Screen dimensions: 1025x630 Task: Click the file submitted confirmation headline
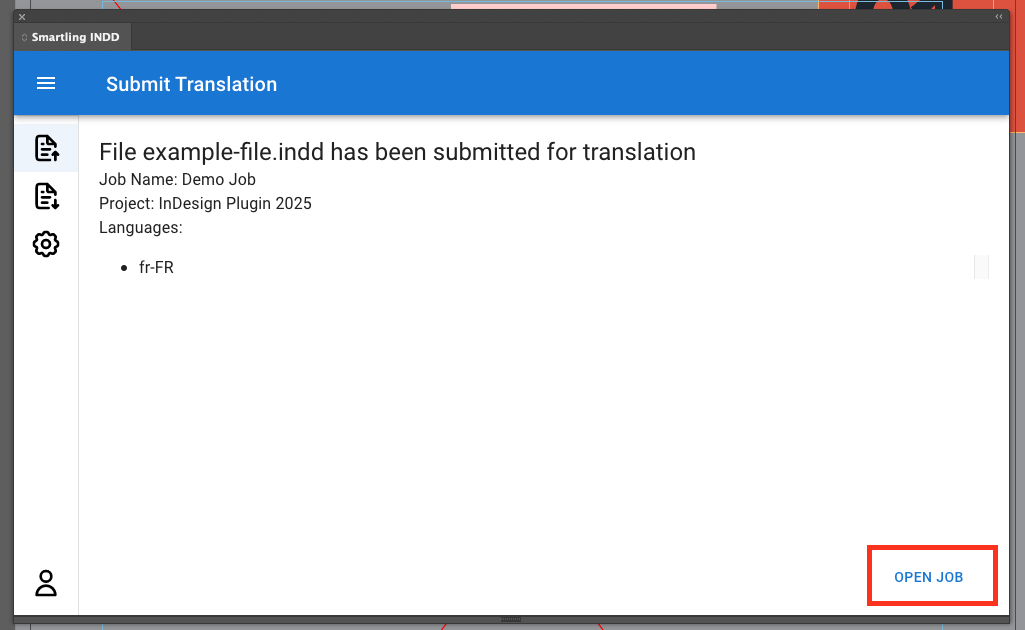[397, 152]
